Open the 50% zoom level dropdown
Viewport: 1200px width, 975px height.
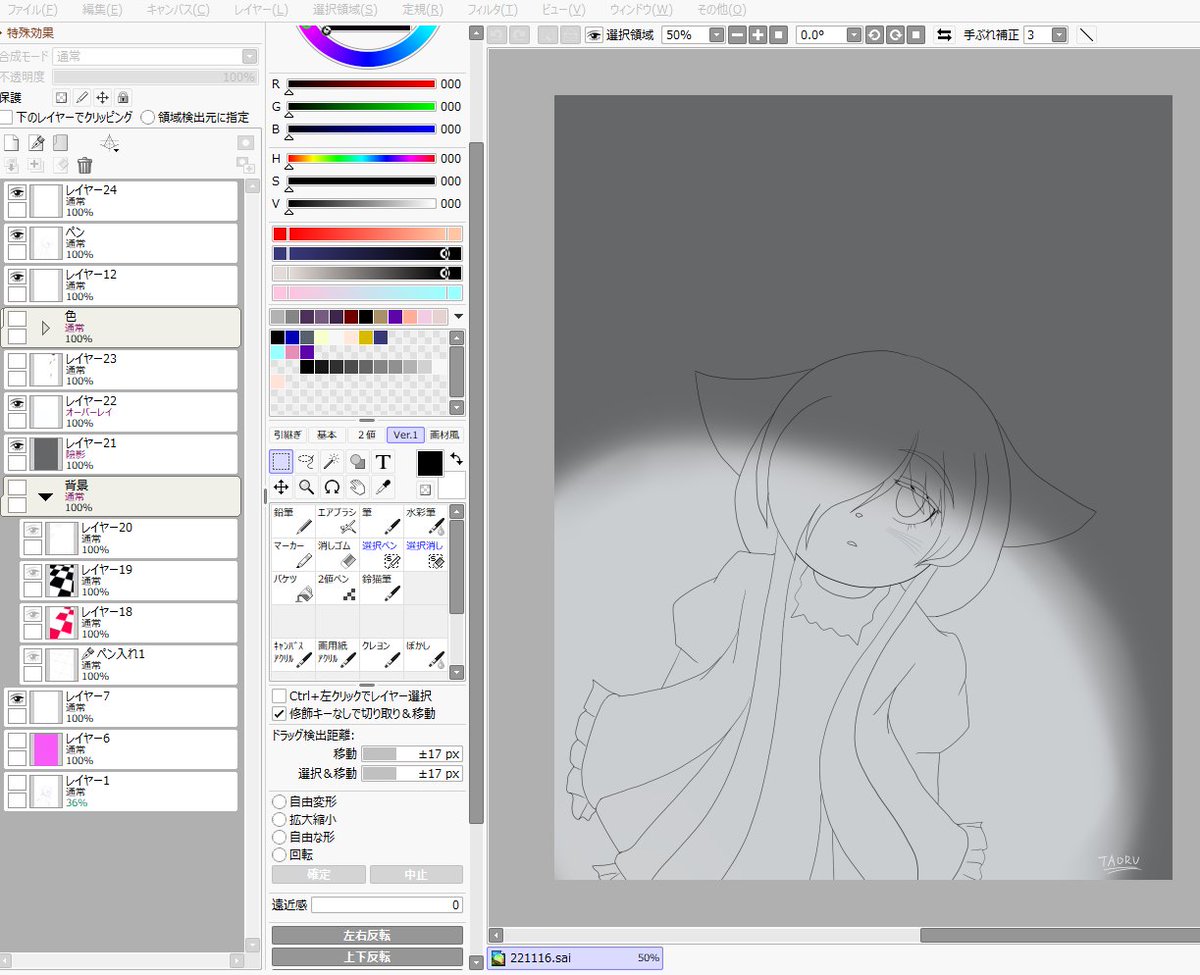[716, 35]
